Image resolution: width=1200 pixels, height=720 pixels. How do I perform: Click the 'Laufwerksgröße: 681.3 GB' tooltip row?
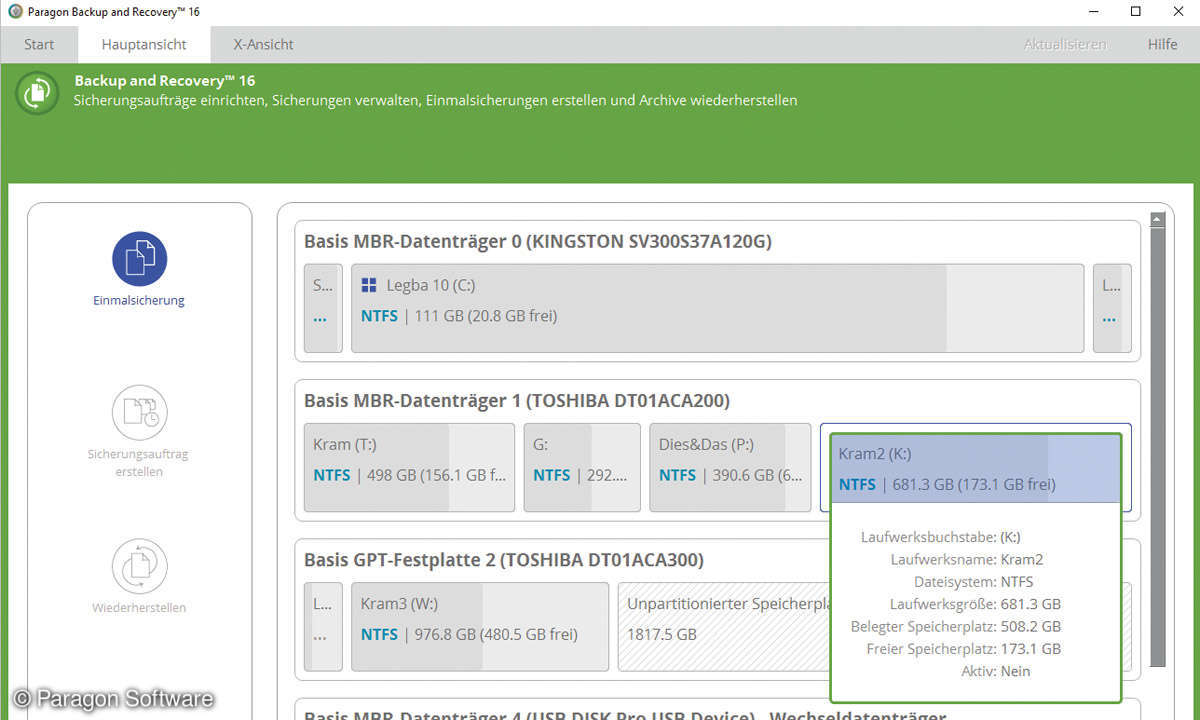click(975, 604)
